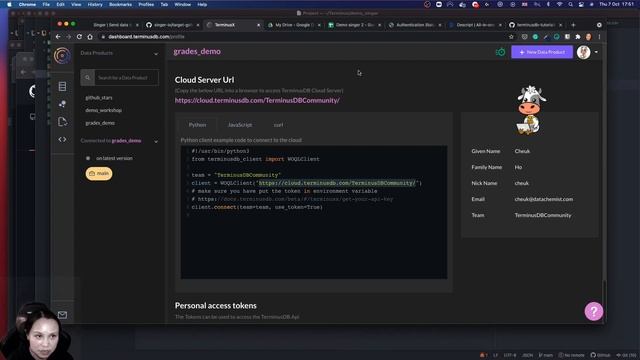Click the Given Name value Cheuk
This screenshot has height=360, width=640.
pos(522,151)
